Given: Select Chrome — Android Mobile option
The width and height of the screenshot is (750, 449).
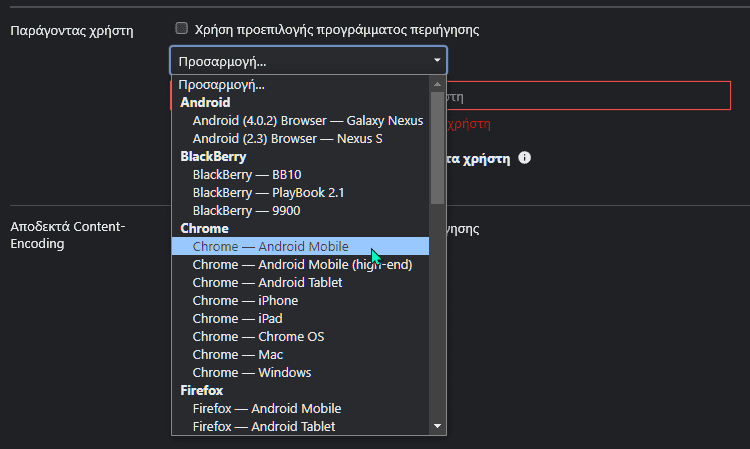Looking at the screenshot, I should point(270,247).
